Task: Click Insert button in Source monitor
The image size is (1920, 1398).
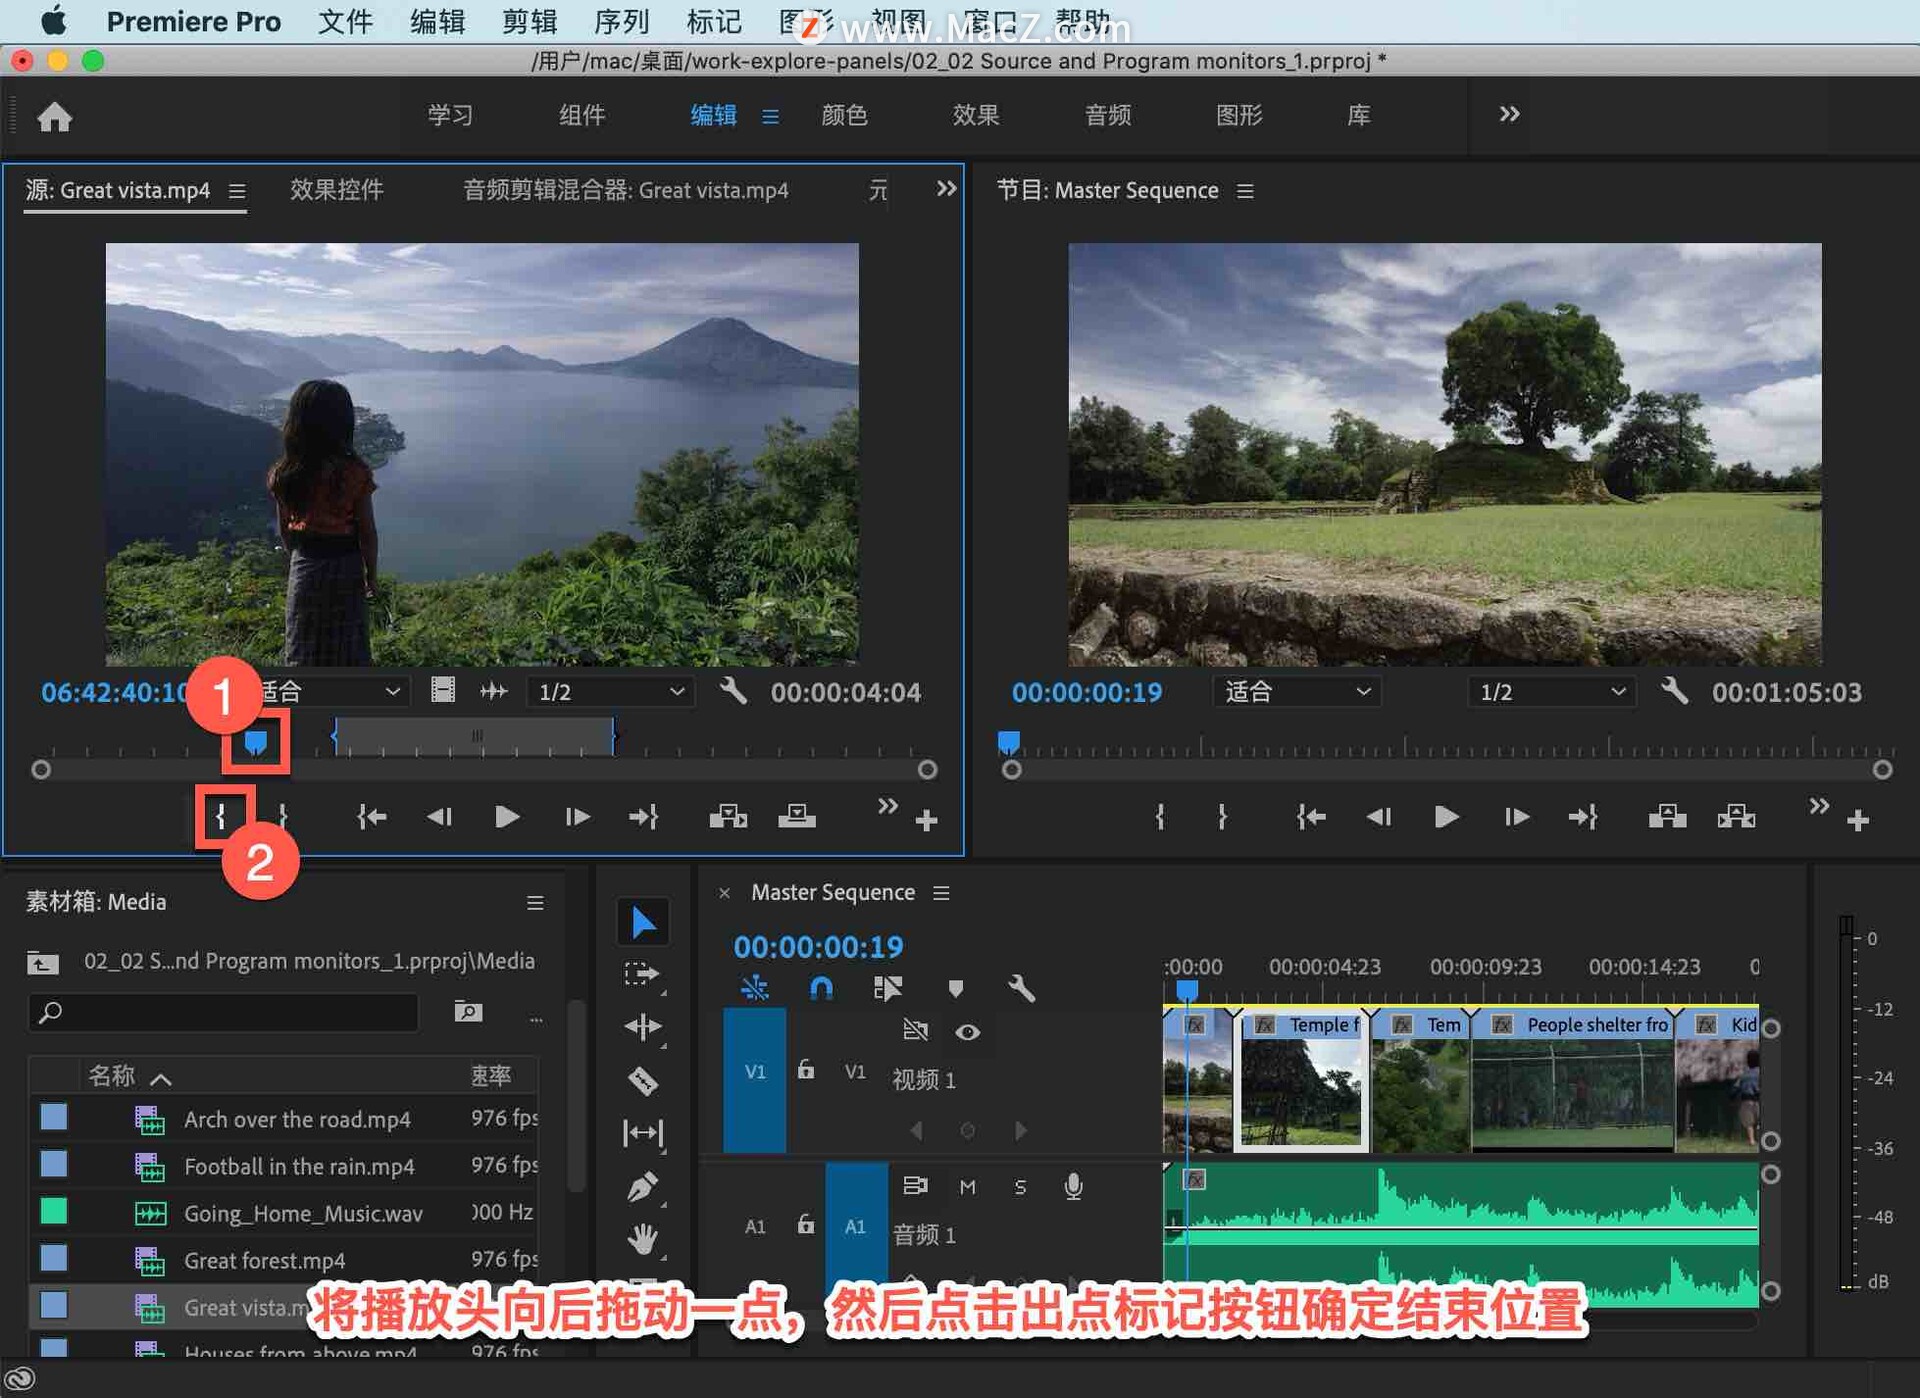Action: click(x=728, y=817)
